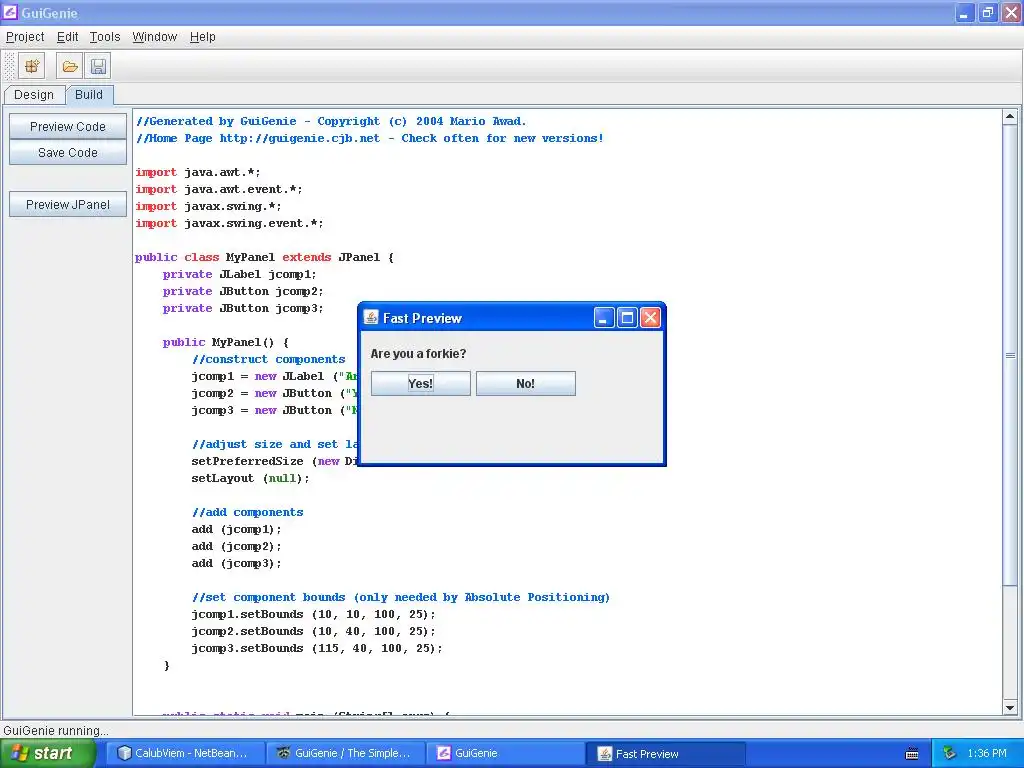The image size is (1024, 768).
Task: Click the 'private JLabel jcomp1;' line
Action: 240,274
